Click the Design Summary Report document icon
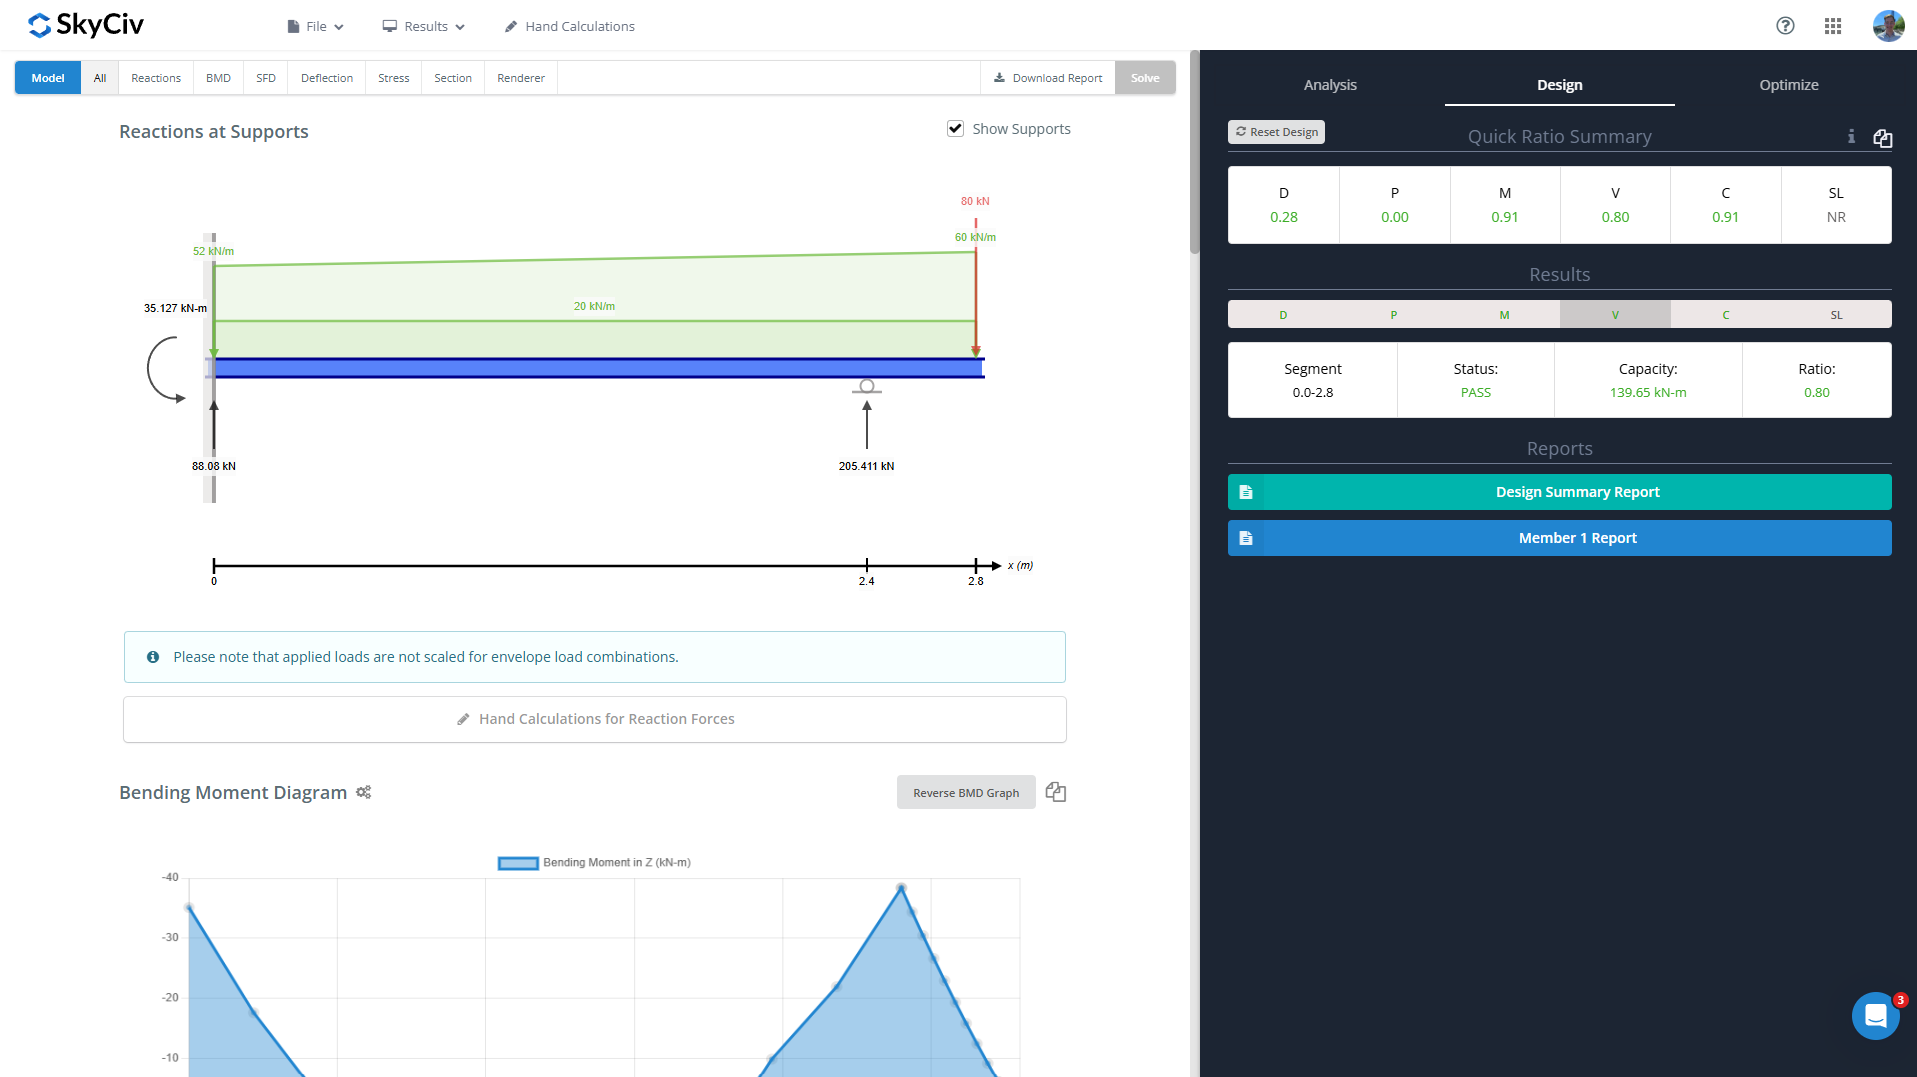Viewport: 1917px width, 1077px height. 1246,492
